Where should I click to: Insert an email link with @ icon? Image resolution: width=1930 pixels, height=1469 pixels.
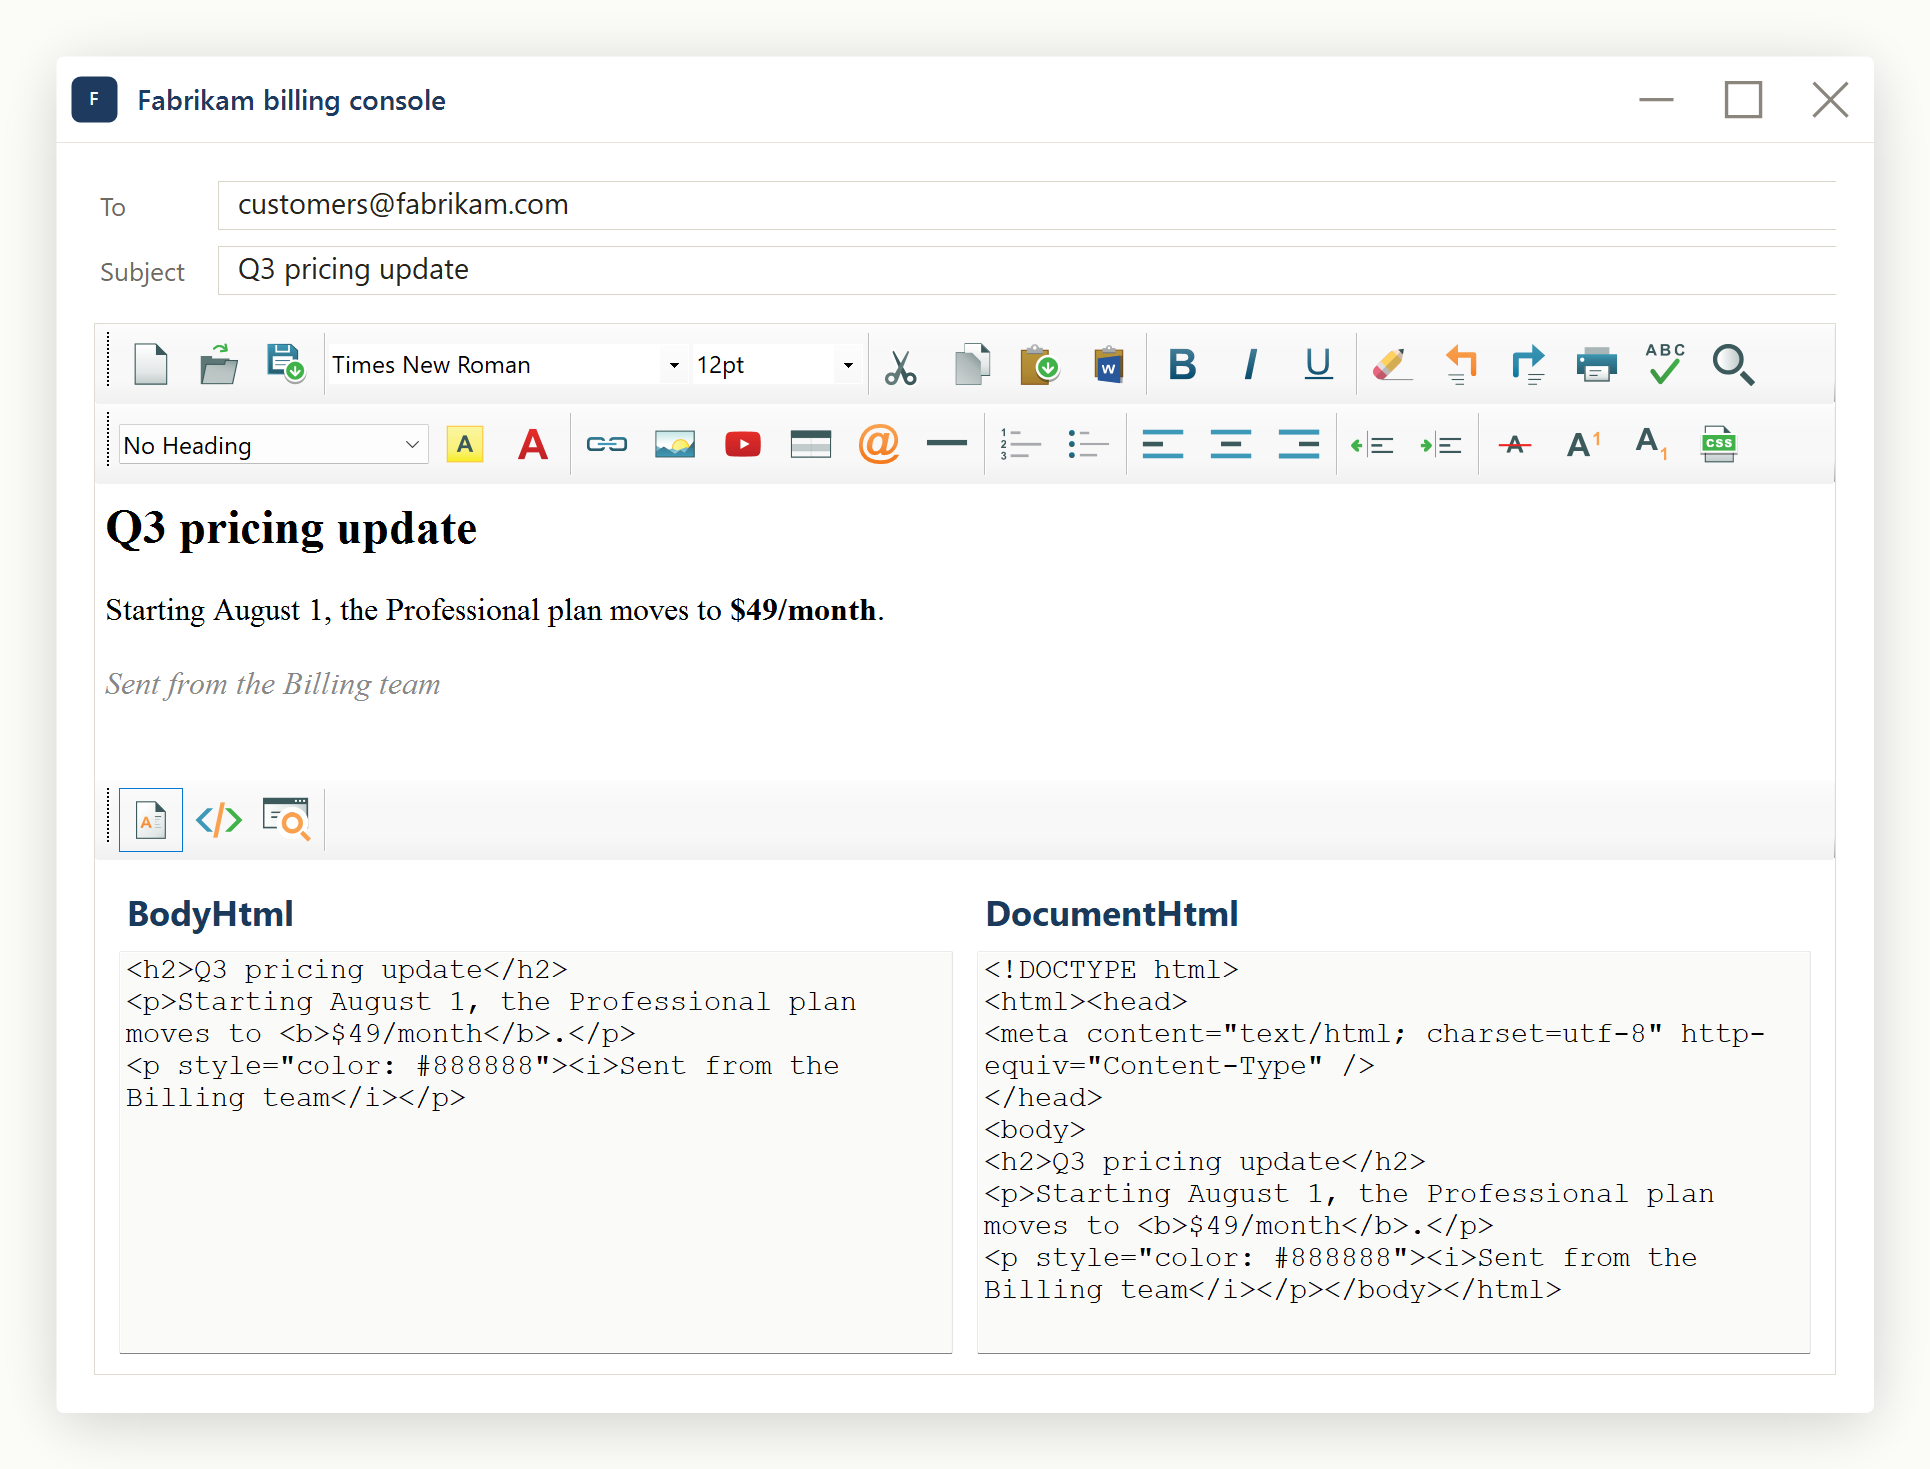tap(879, 444)
